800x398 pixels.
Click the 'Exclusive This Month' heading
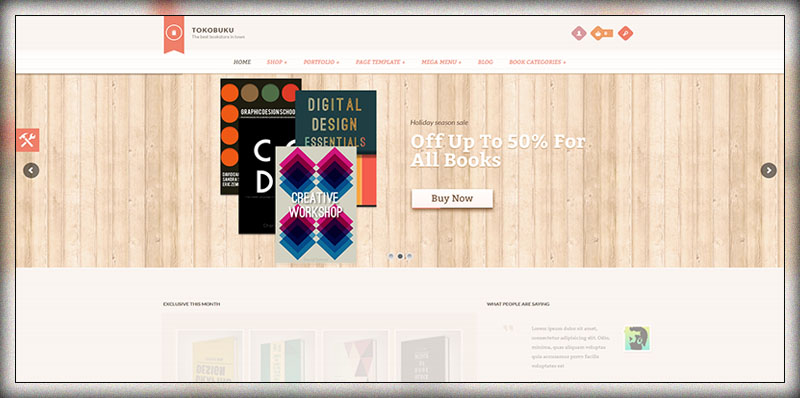tap(191, 304)
